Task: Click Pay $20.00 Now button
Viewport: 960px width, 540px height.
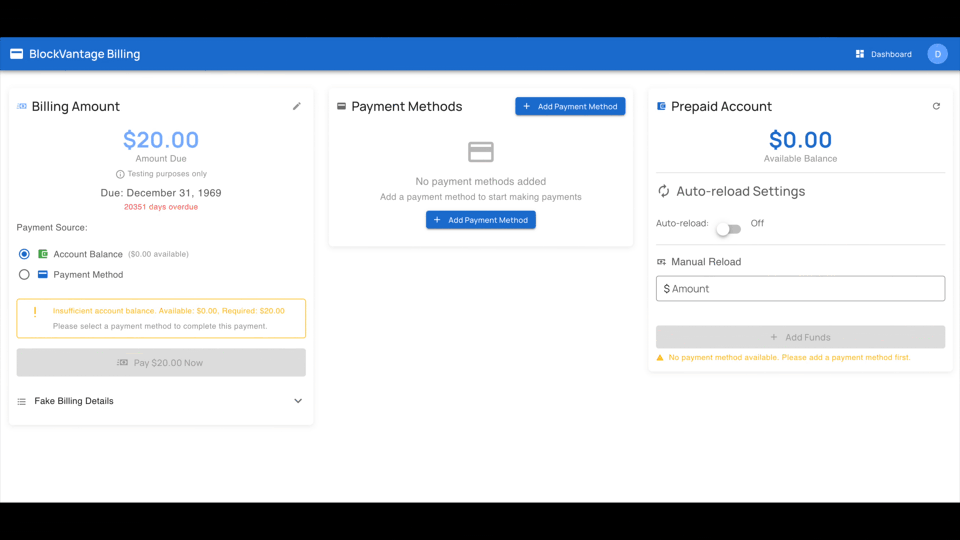Action: pyautogui.click(x=161, y=362)
